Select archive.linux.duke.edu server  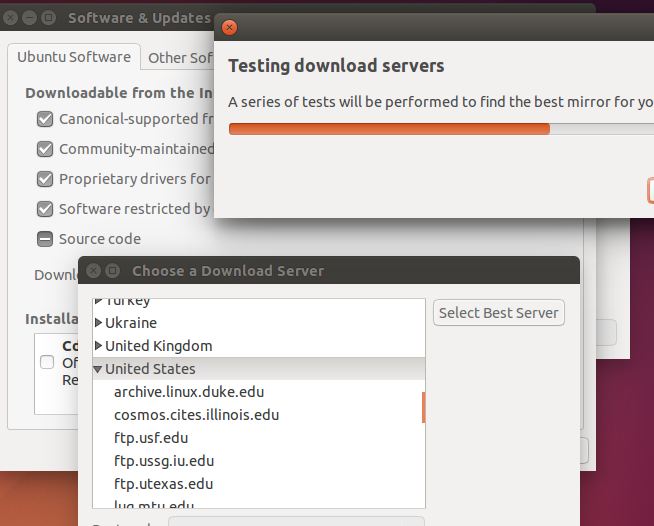259,392
